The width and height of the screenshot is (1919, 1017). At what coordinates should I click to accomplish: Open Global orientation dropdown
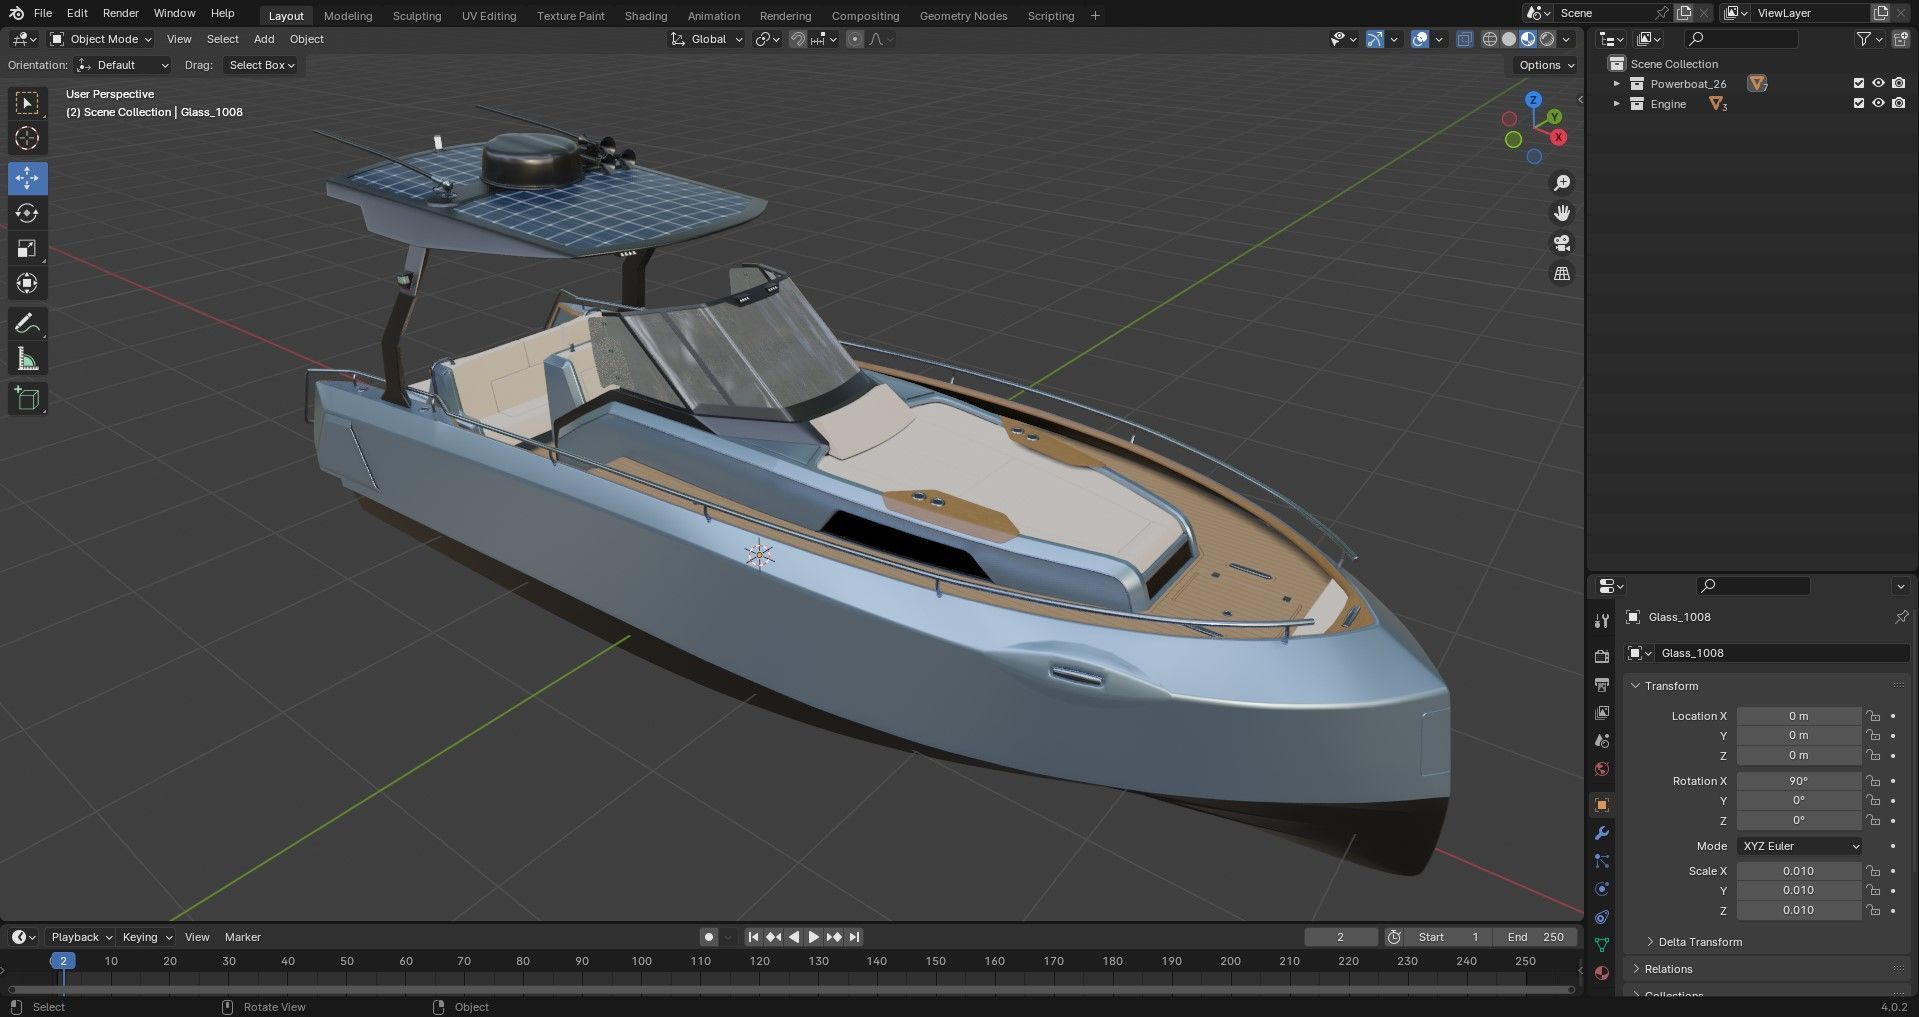tap(707, 39)
